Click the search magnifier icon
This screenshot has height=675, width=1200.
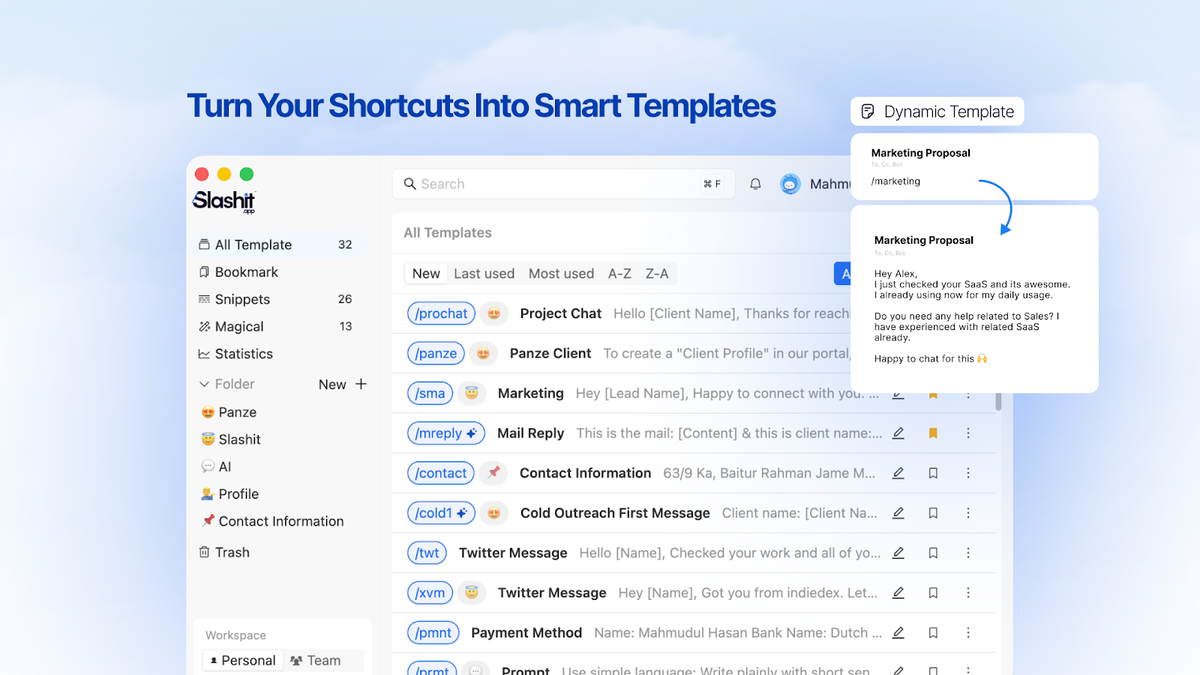tap(410, 183)
